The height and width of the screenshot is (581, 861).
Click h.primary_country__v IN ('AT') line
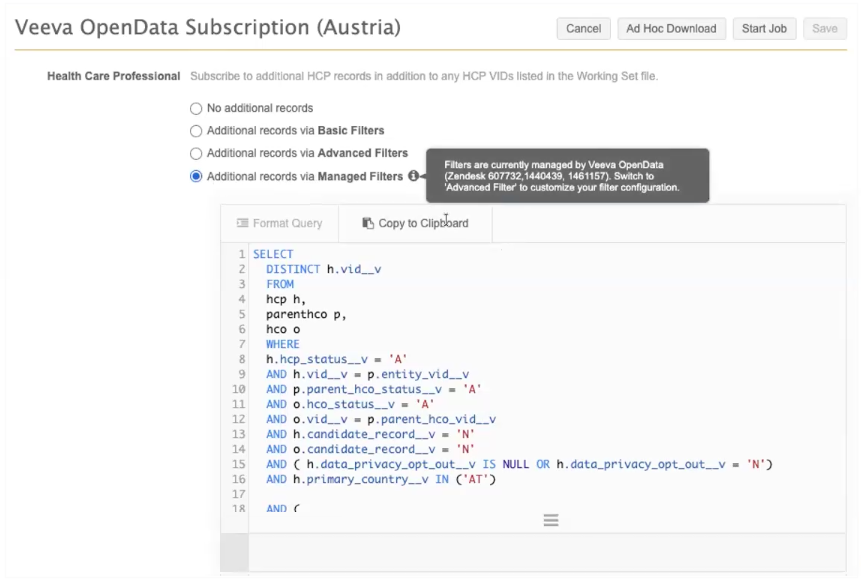pyautogui.click(x=381, y=479)
